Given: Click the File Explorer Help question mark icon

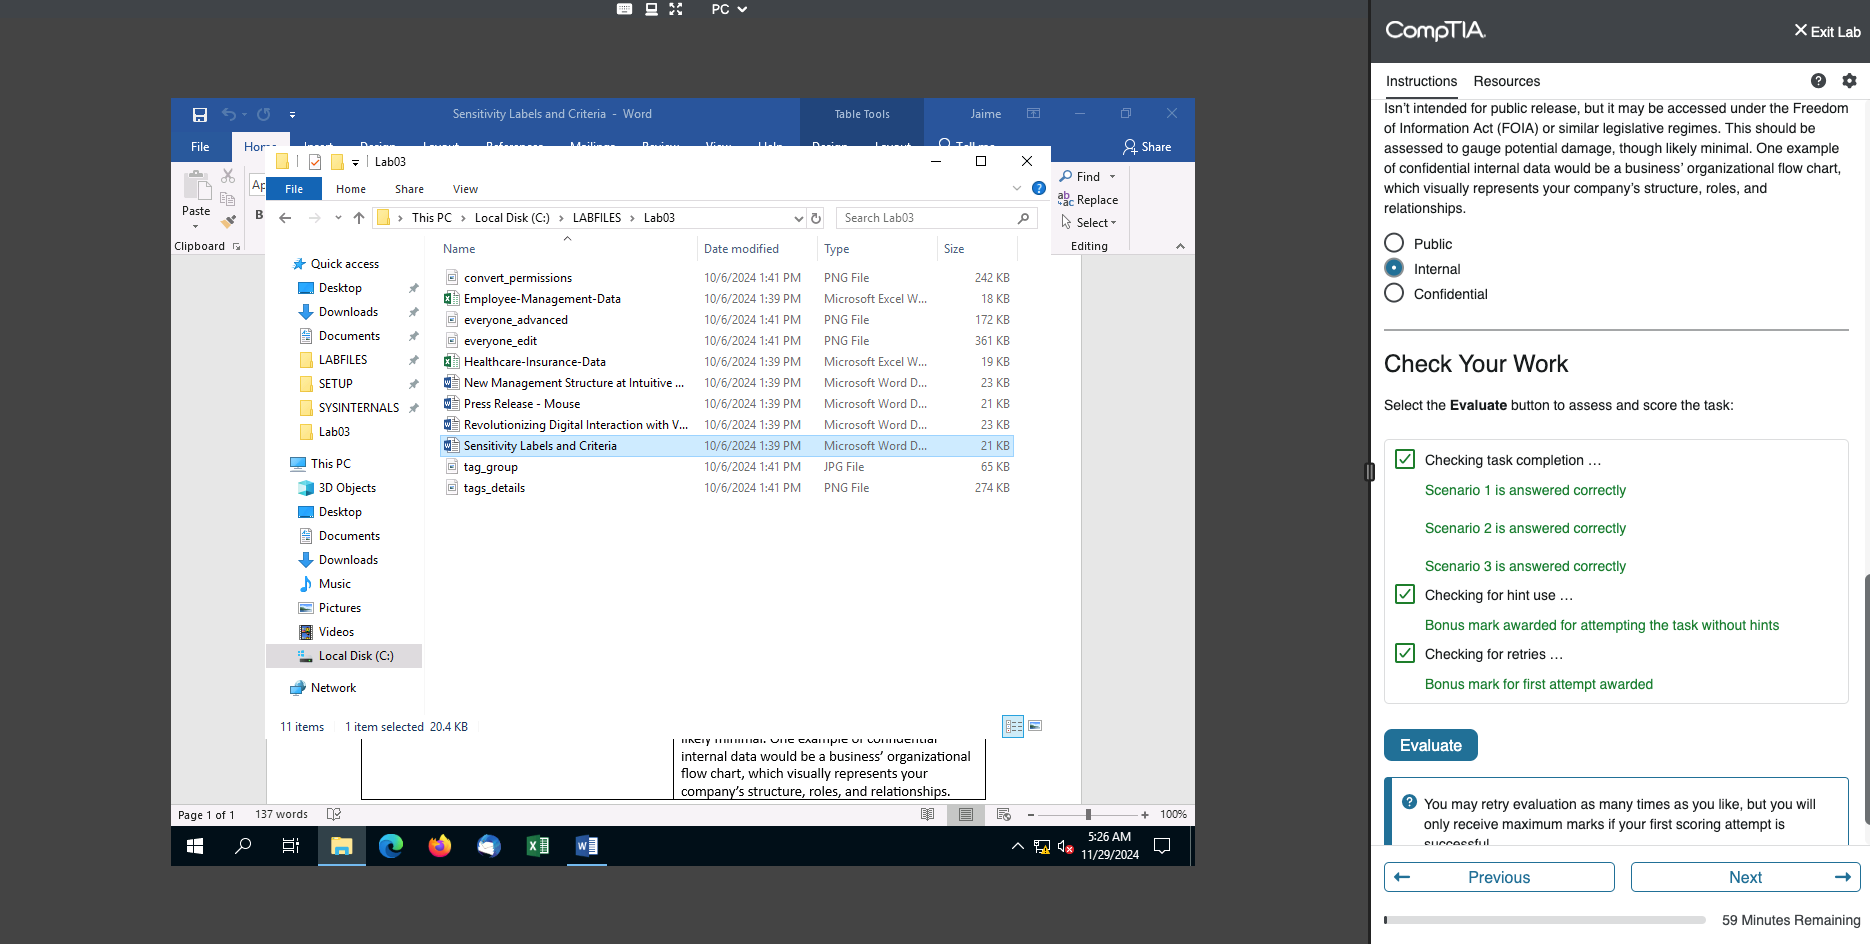Looking at the screenshot, I should [1039, 188].
